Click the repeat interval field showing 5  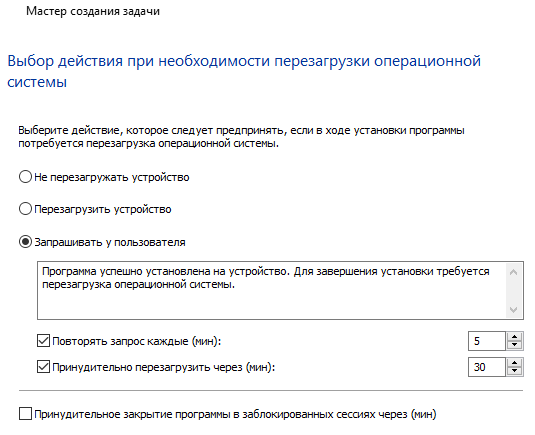coord(487,341)
